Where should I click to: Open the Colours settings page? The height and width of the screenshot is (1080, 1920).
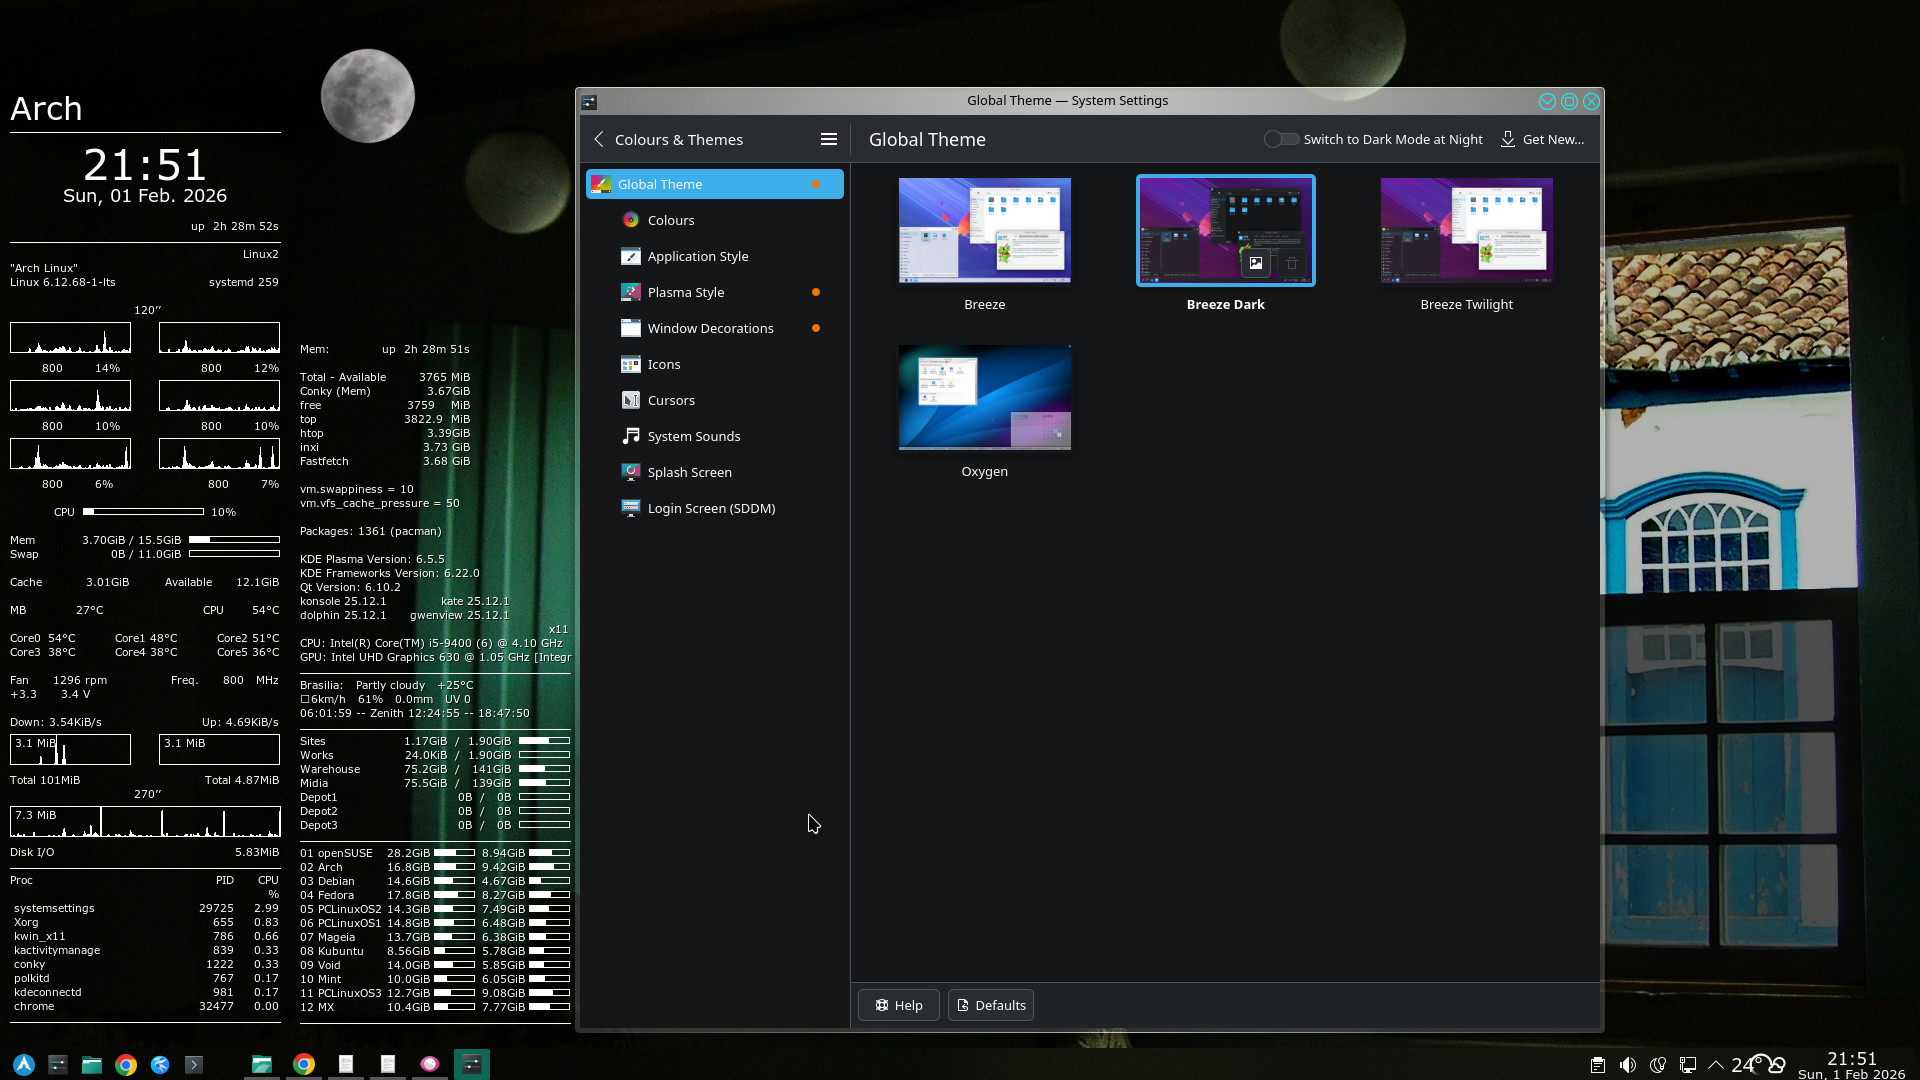point(670,220)
